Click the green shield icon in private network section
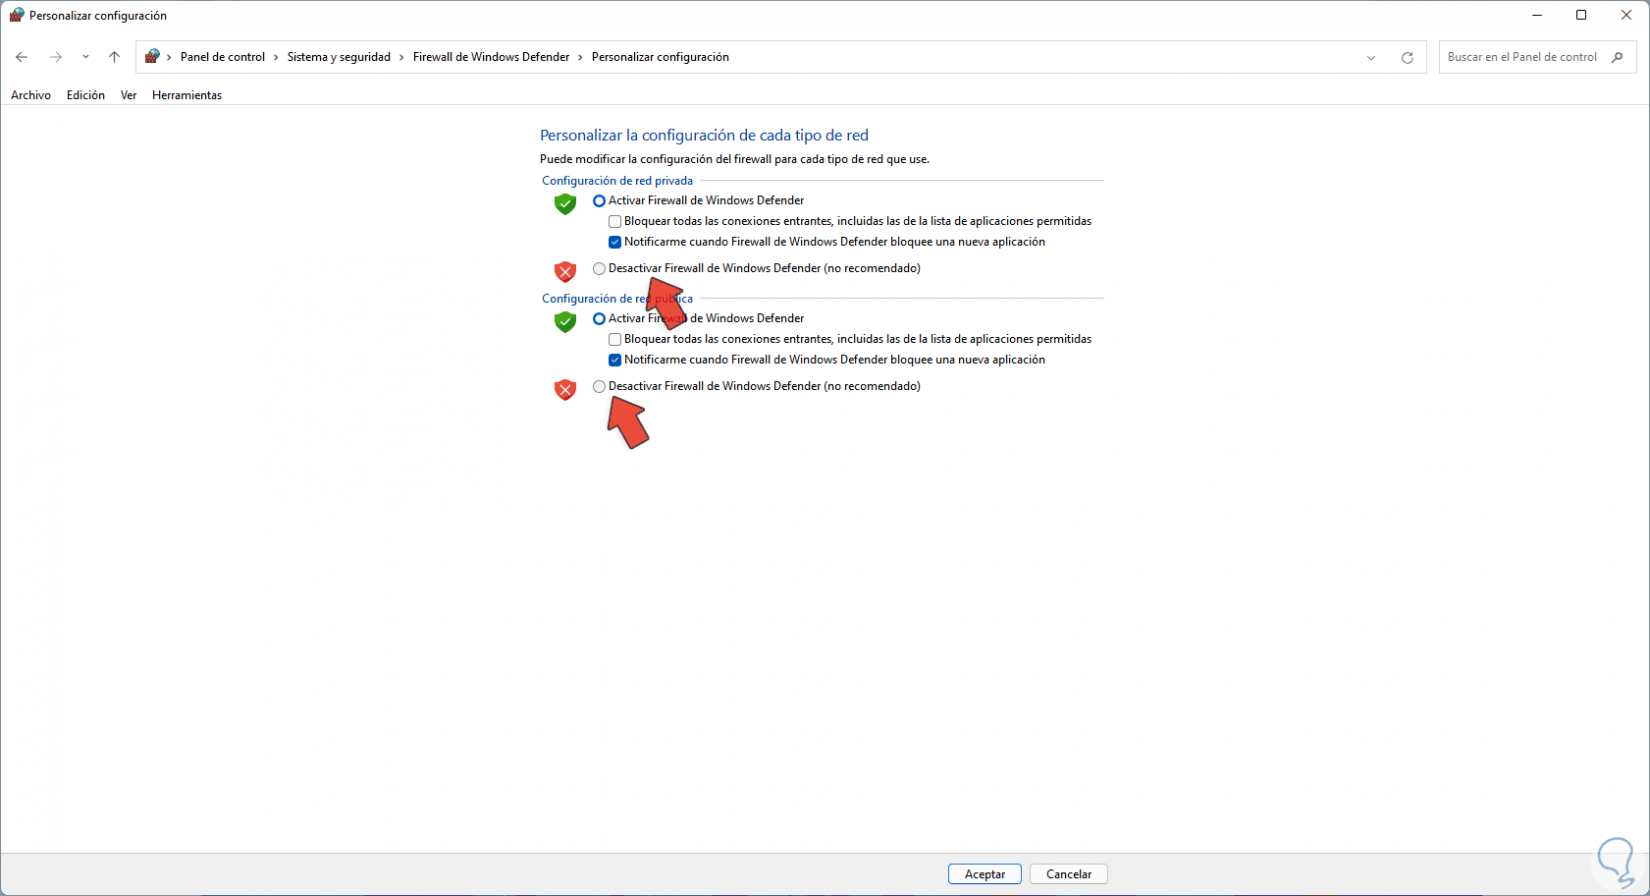The width and height of the screenshot is (1650, 896). tap(565, 204)
